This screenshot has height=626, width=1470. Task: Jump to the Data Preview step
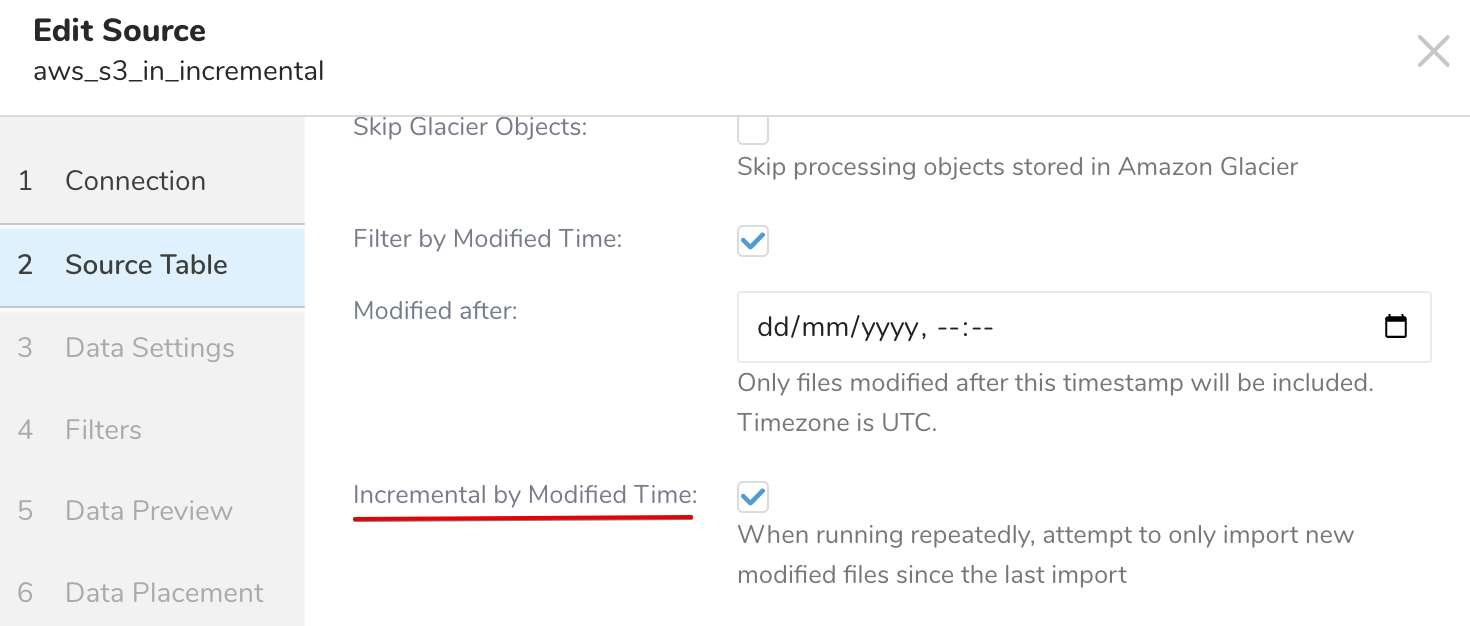pos(148,511)
